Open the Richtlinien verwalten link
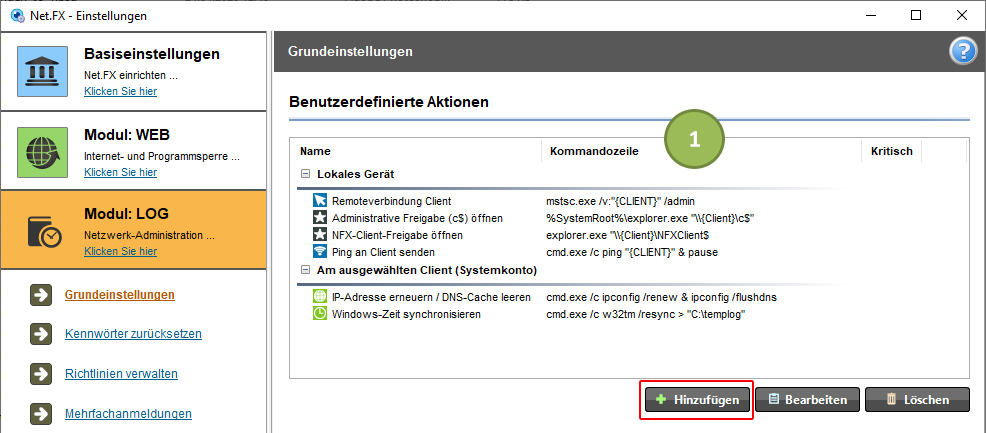Image resolution: width=986 pixels, height=433 pixels. point(121,374)
